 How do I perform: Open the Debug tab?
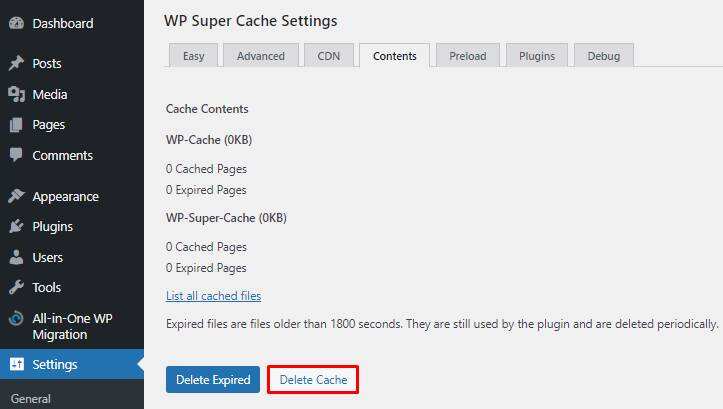coord(603,56)
